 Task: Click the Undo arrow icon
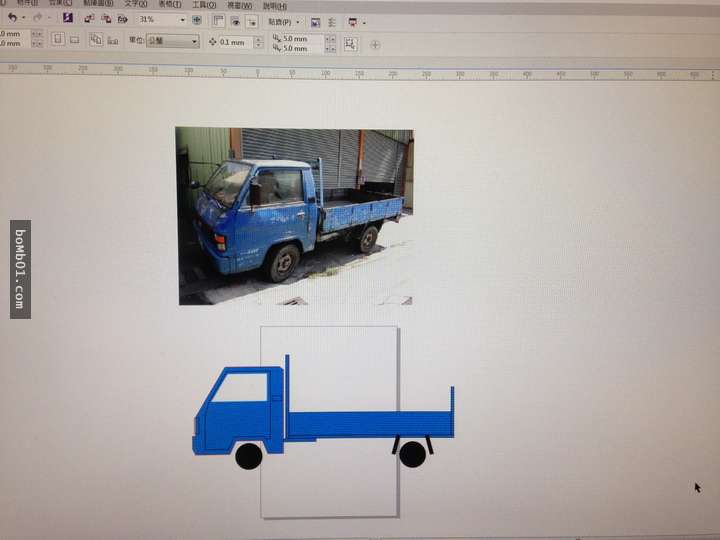[11, 19]
